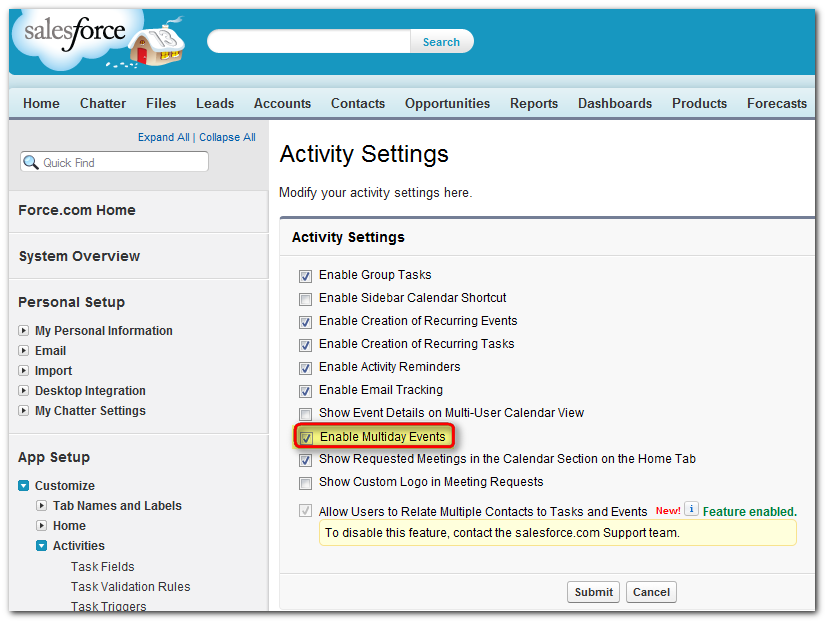Click the 'Feature enabled.' text
This screenshot has height=621, width=825.
(x=750, y=512)
